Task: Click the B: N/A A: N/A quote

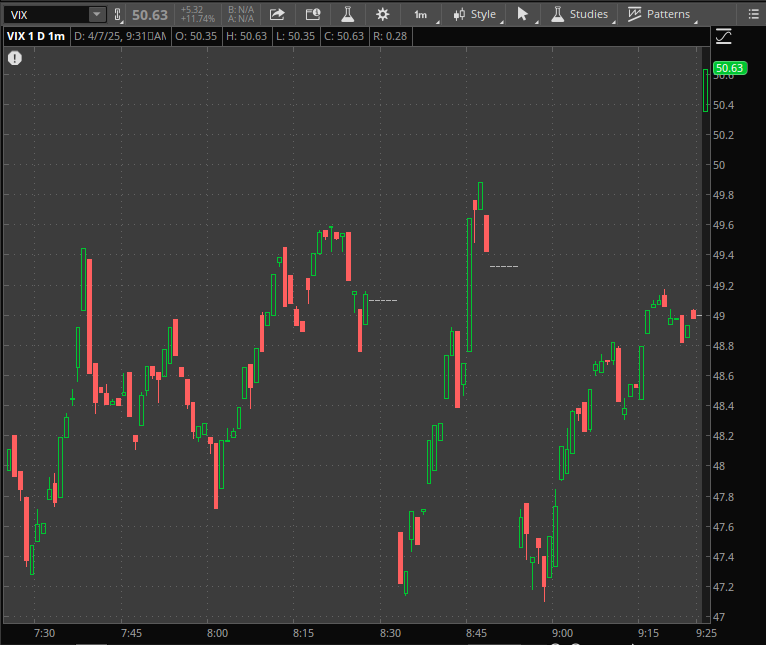Action: pos(241,15)
